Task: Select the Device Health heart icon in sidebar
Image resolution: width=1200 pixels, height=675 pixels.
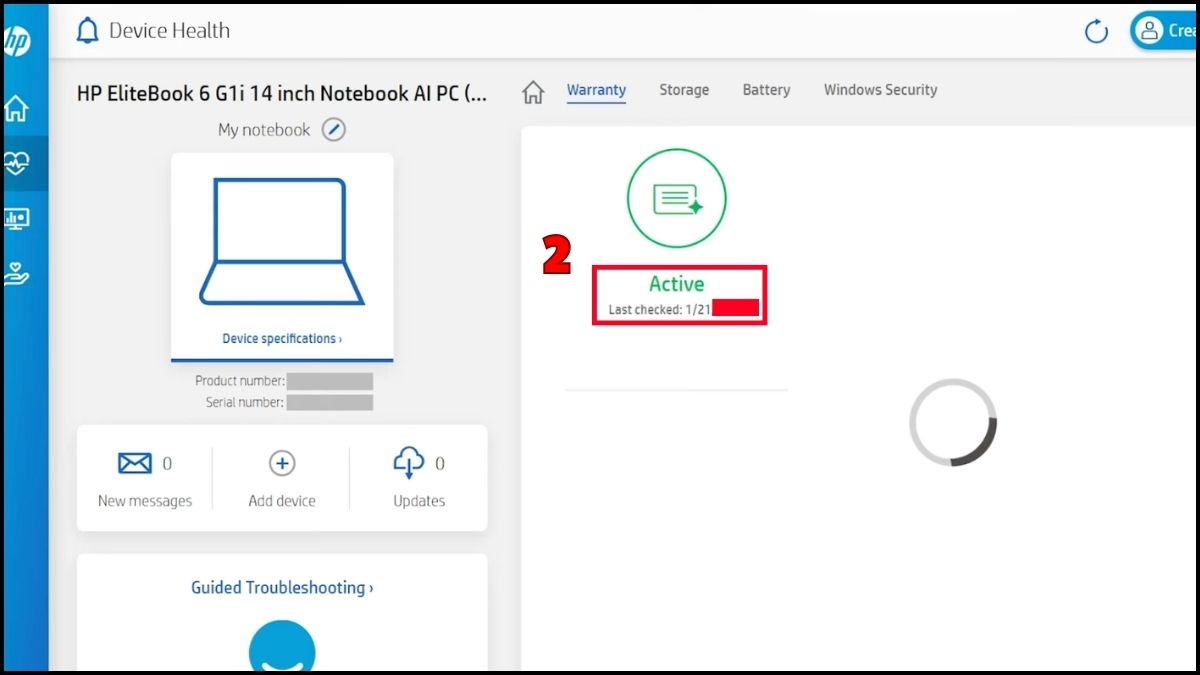Action: [x=17, y=163]
